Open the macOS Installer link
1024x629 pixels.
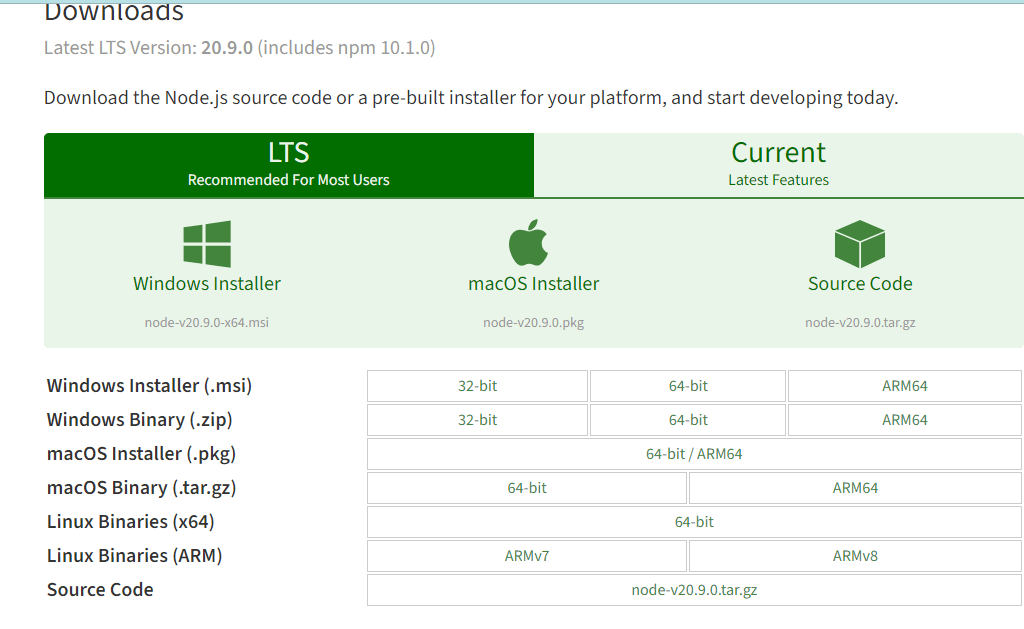534,283
